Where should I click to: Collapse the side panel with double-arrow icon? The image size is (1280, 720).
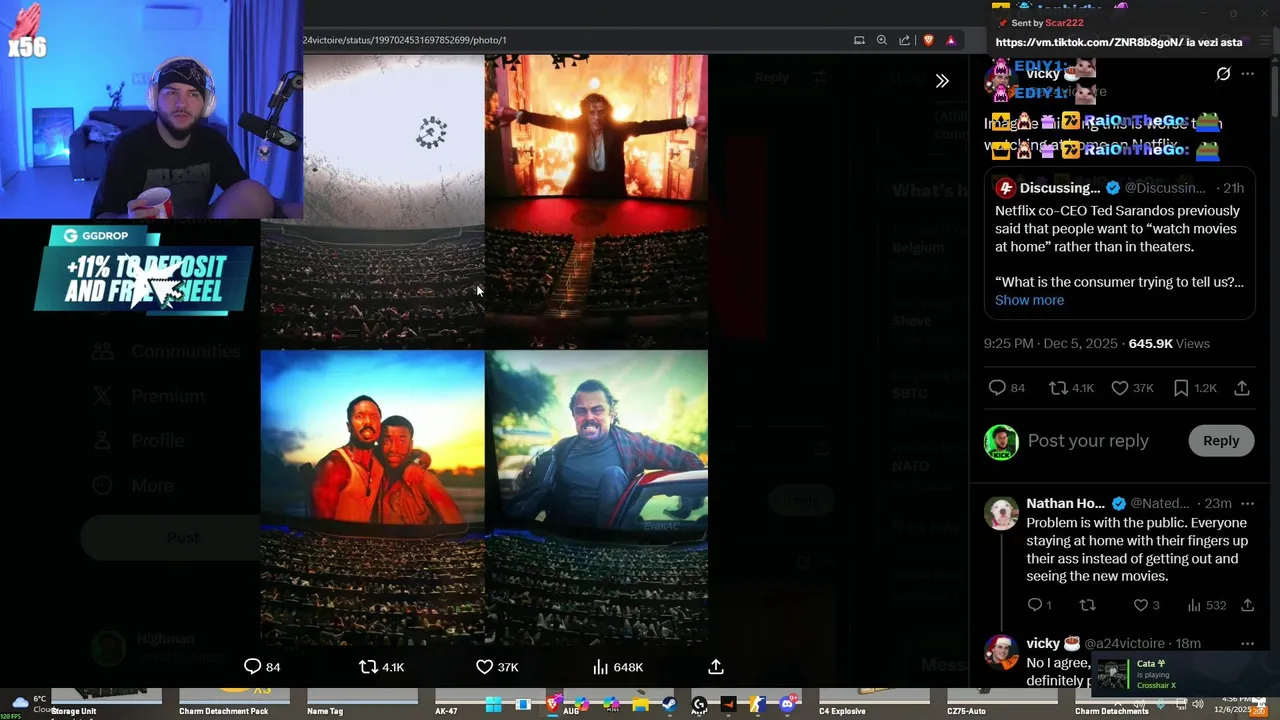[942, 81]
